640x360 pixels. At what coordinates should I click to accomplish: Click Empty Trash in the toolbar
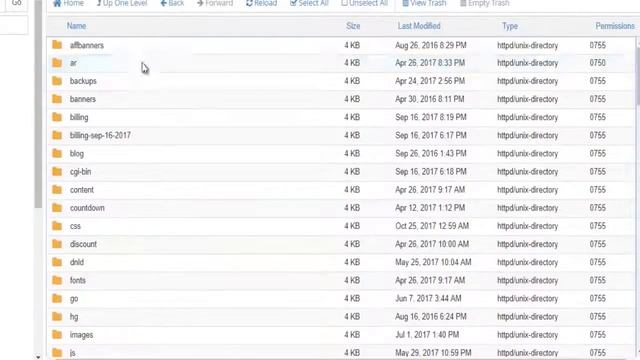tap(484, 3)
